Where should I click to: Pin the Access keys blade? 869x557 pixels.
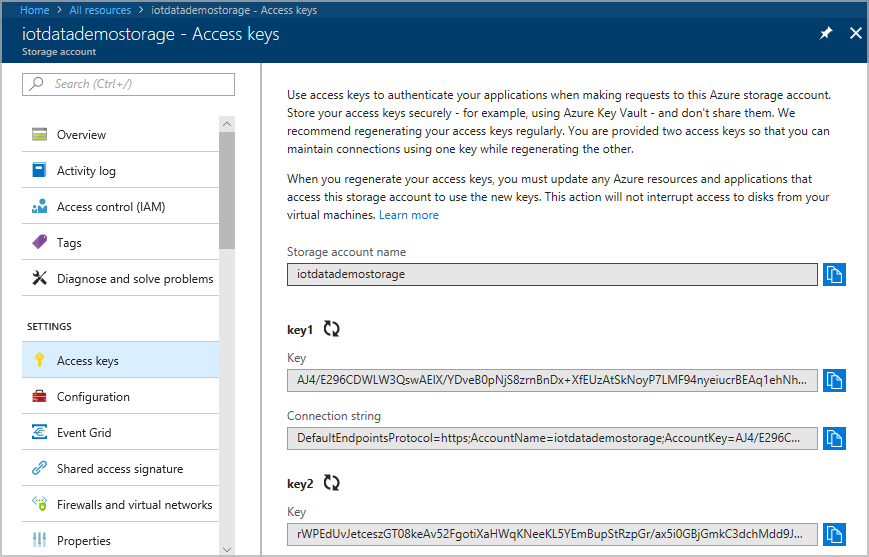[x=826, y=34]
